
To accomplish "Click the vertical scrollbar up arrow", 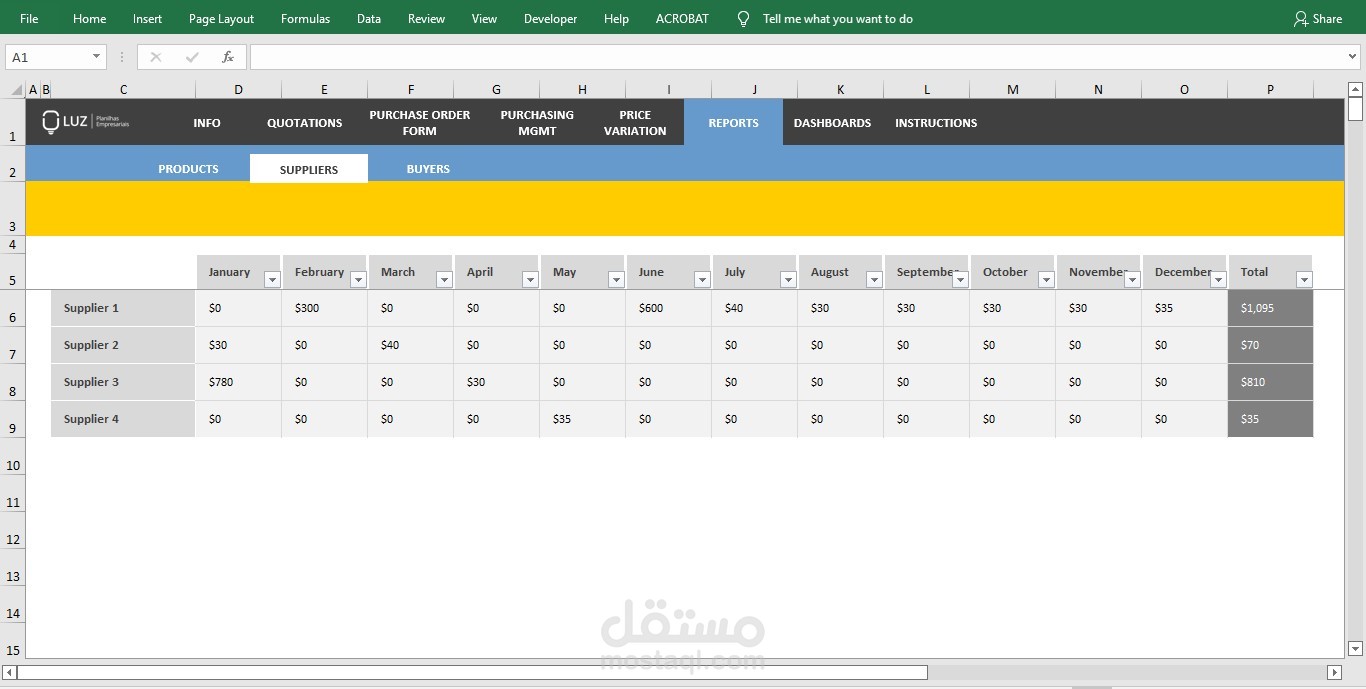I will [x=1355, y=89].
